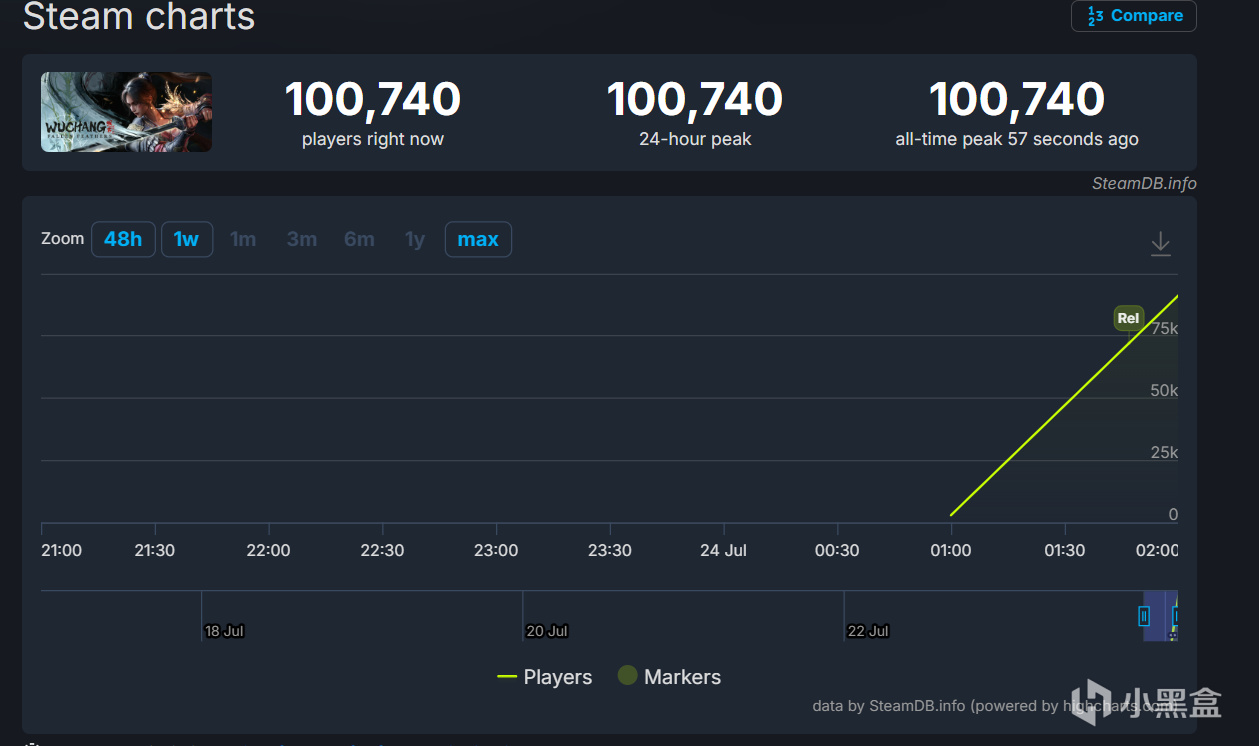Screen dimensions: 1259x746
Task: Select the 1y zoom range
Action: (415, 239)
